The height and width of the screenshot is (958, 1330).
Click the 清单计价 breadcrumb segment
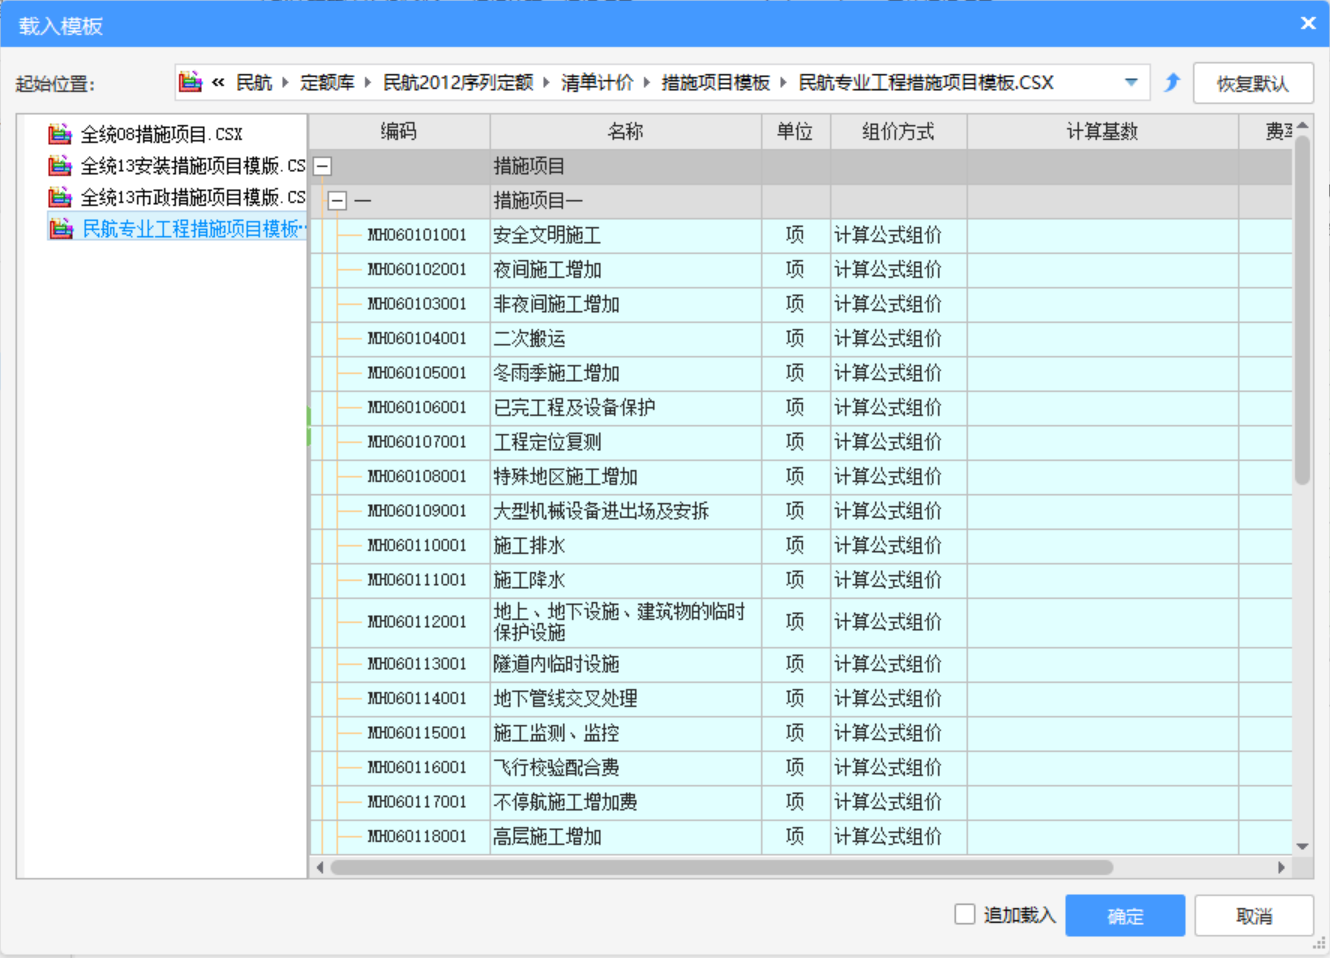[597, 83]
